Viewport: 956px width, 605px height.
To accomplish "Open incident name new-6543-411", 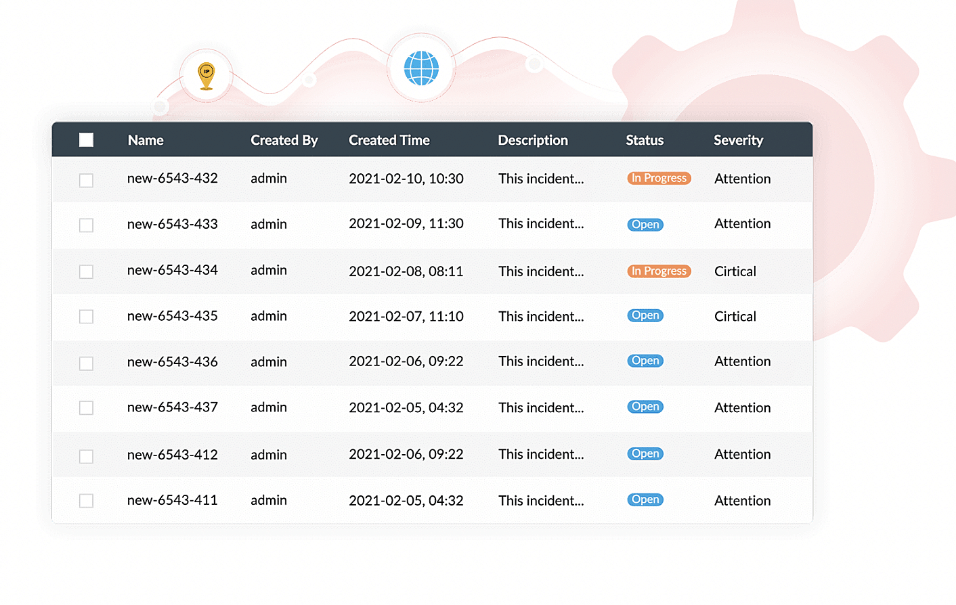I will pyautogui.click(x=172, y=500).
